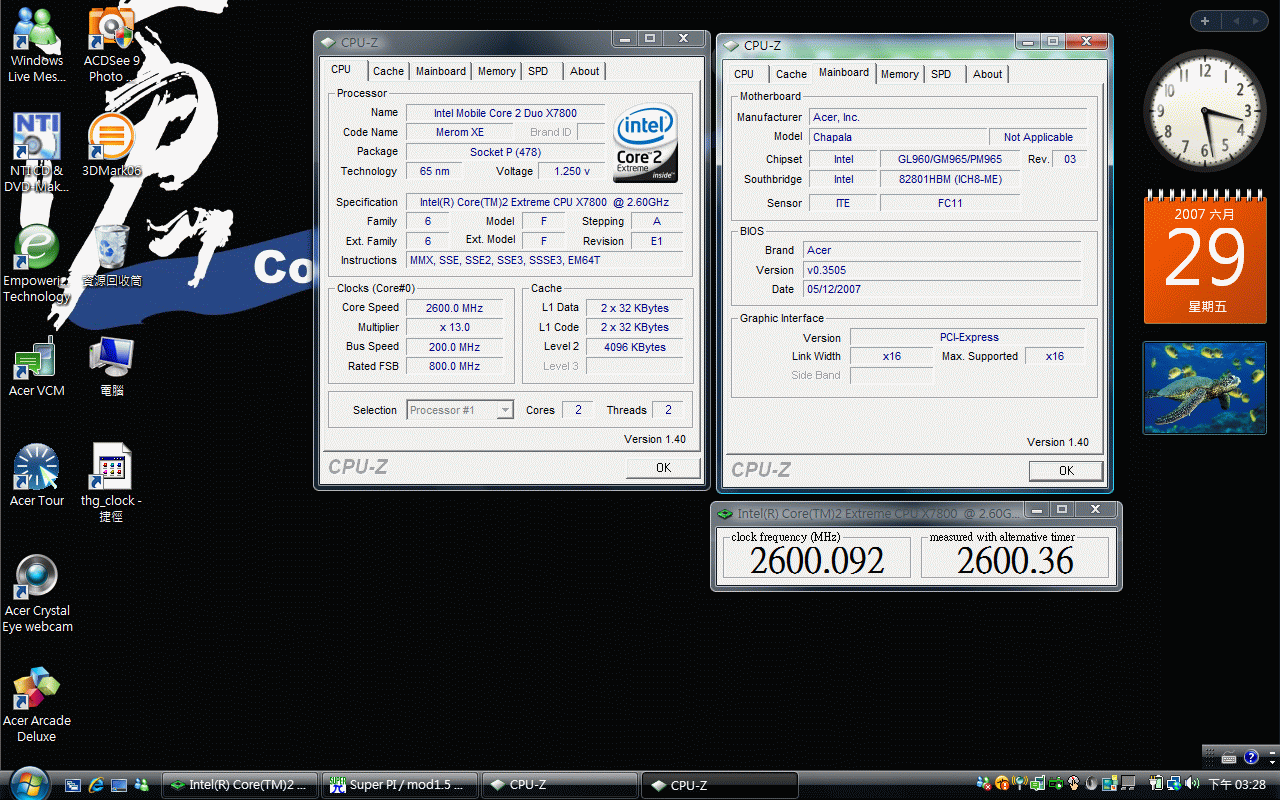Click Core Speed value '2600.0 MHz'
Viewport: 1280px width, 800px height.
pyautogui.click(x=454, y=308)
